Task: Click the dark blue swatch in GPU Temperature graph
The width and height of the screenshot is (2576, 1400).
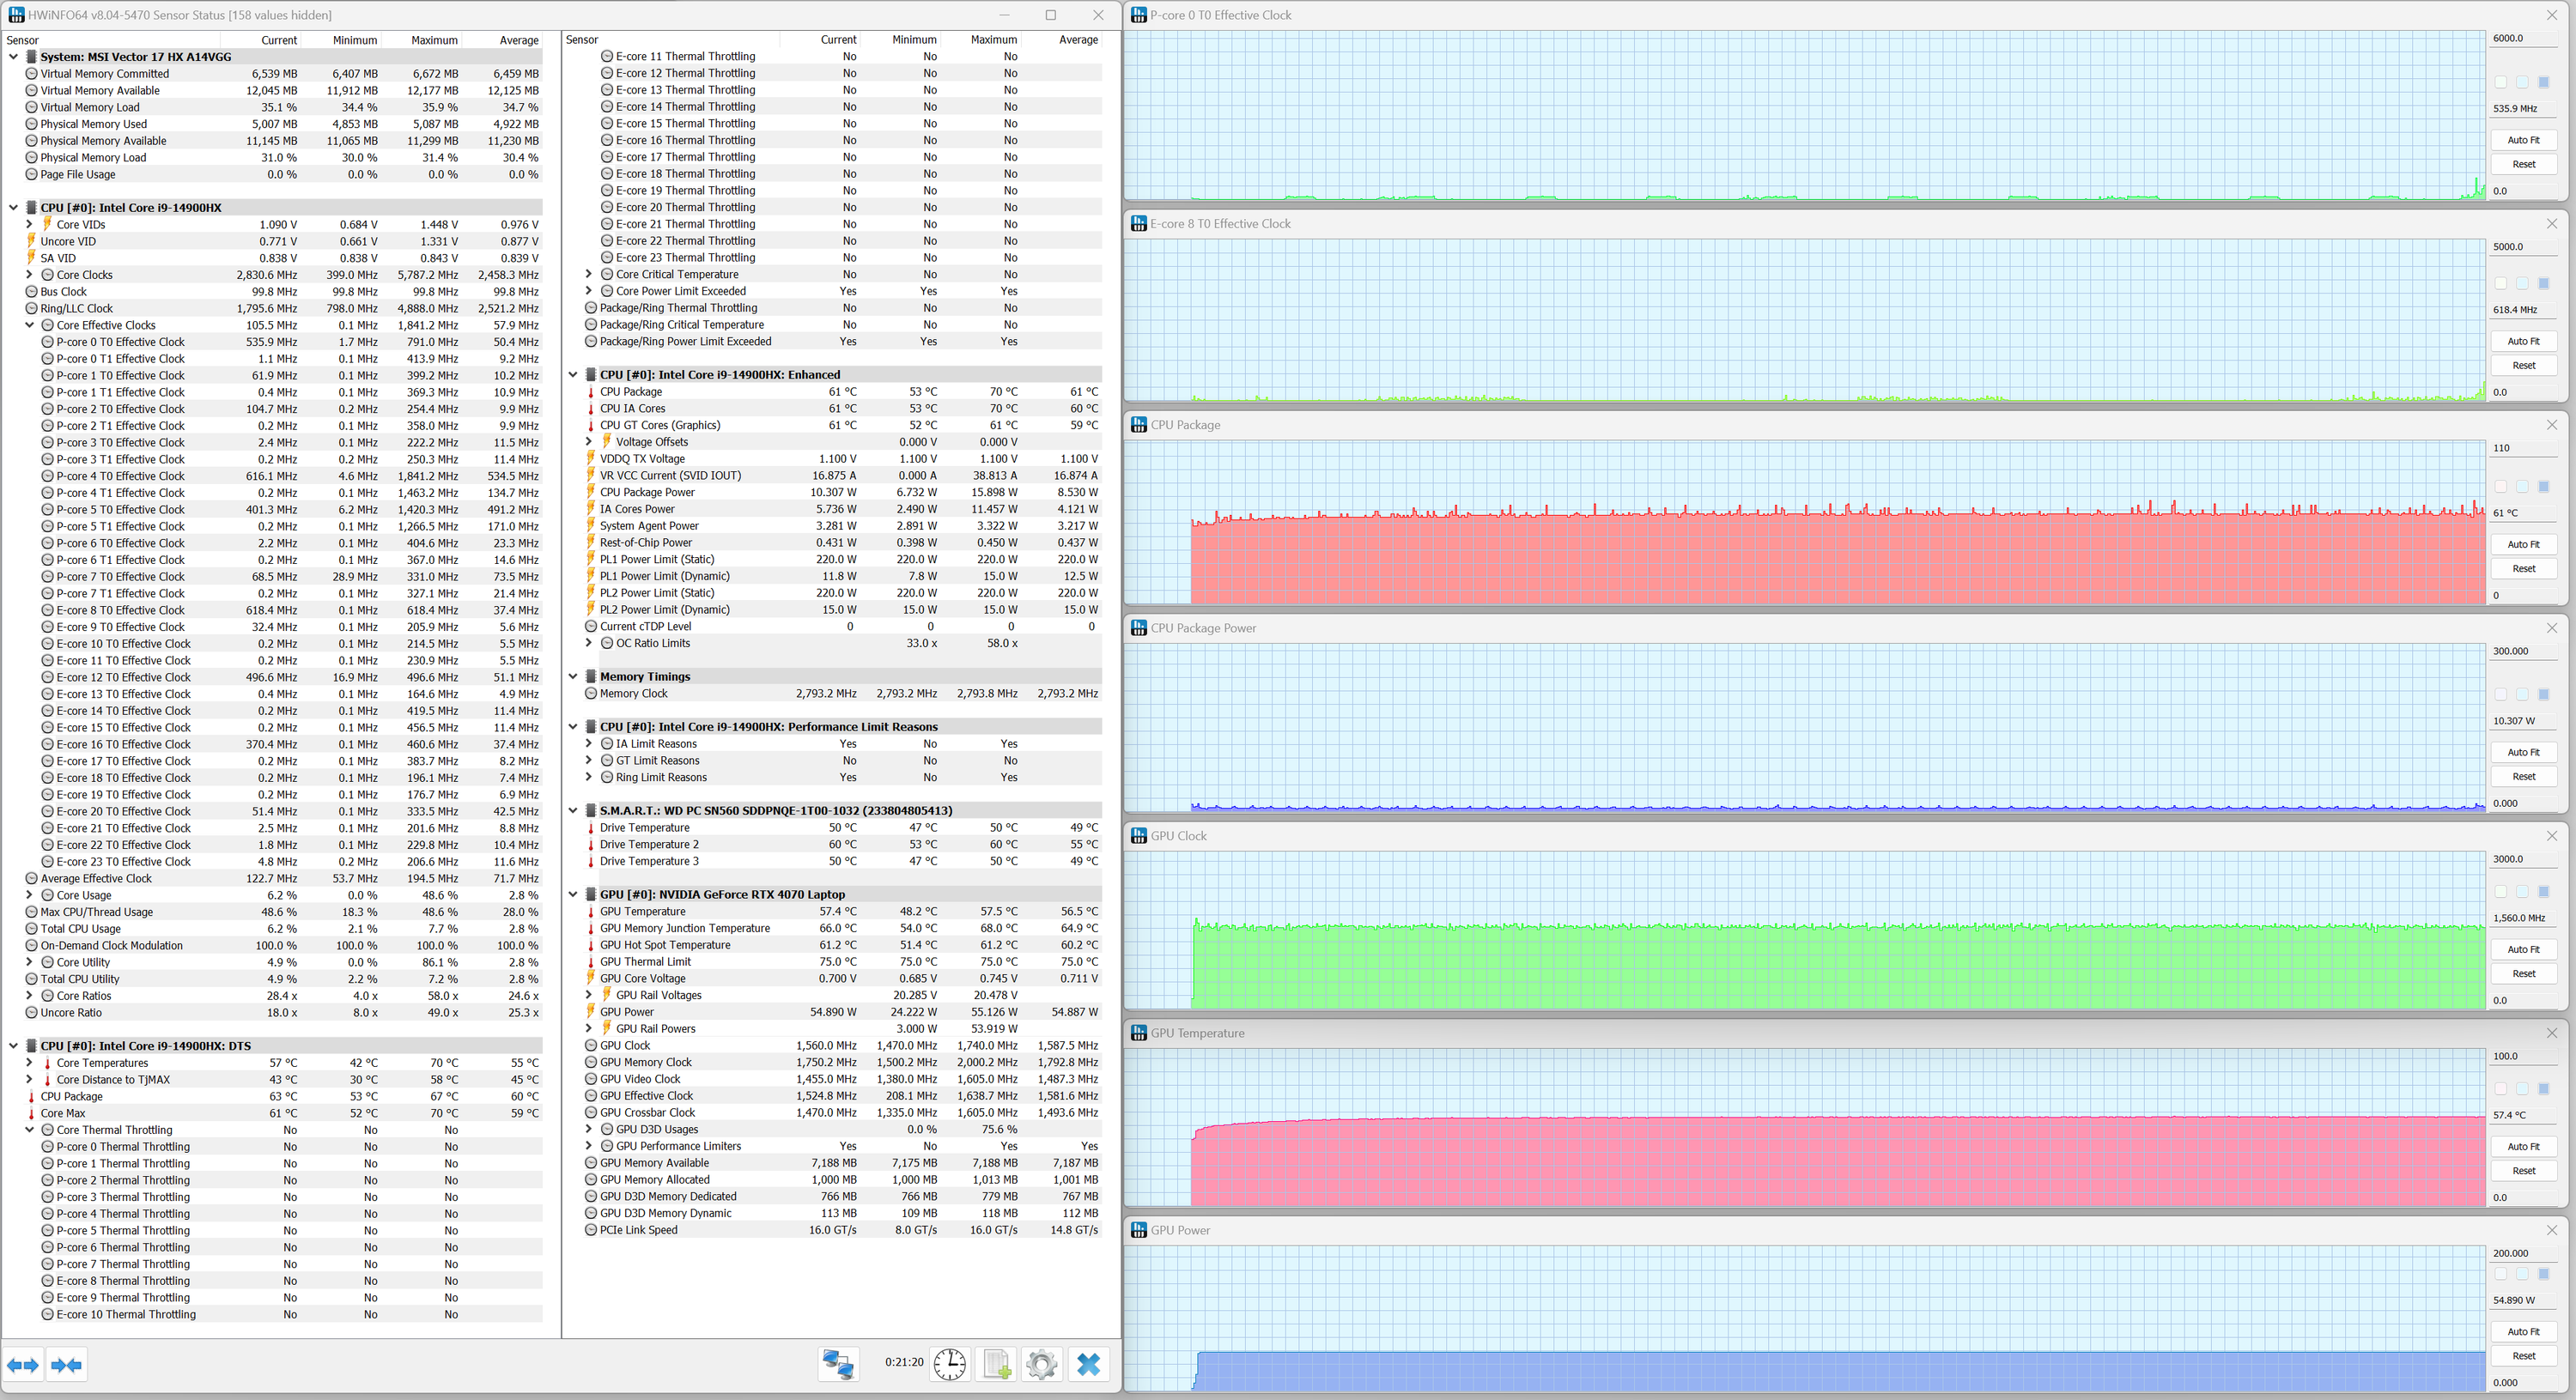Action: coord(2543,1089)
